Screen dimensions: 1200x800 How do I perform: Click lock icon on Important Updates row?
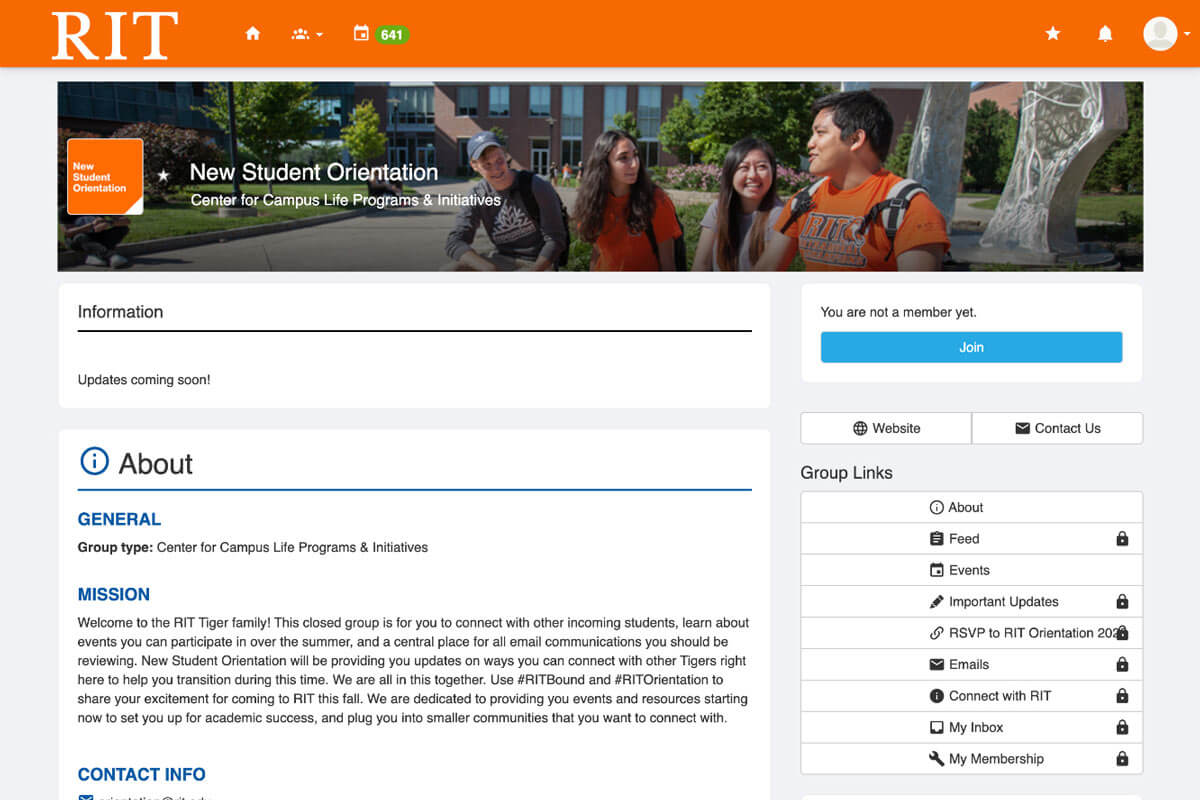point(1122,602)
